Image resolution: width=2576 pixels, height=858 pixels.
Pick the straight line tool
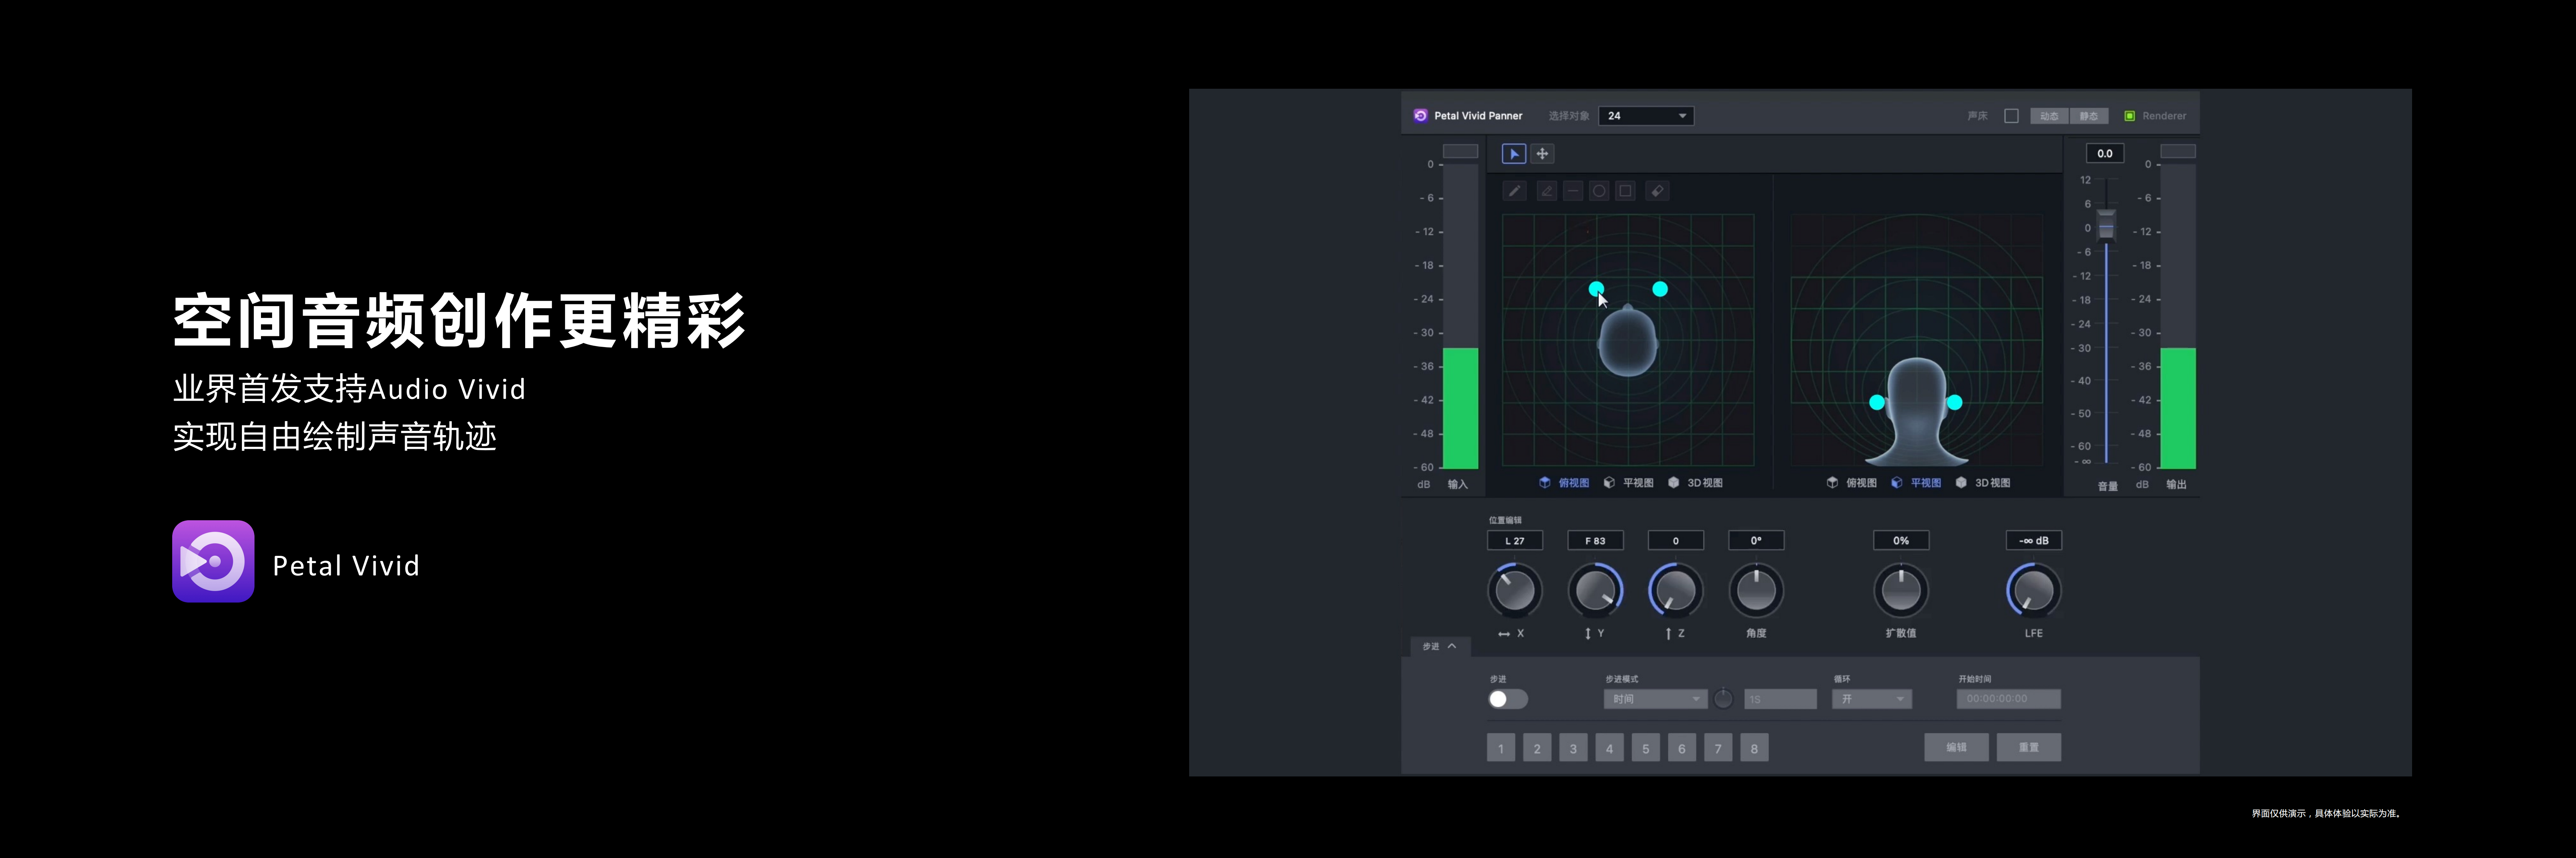click(1573, 191)
